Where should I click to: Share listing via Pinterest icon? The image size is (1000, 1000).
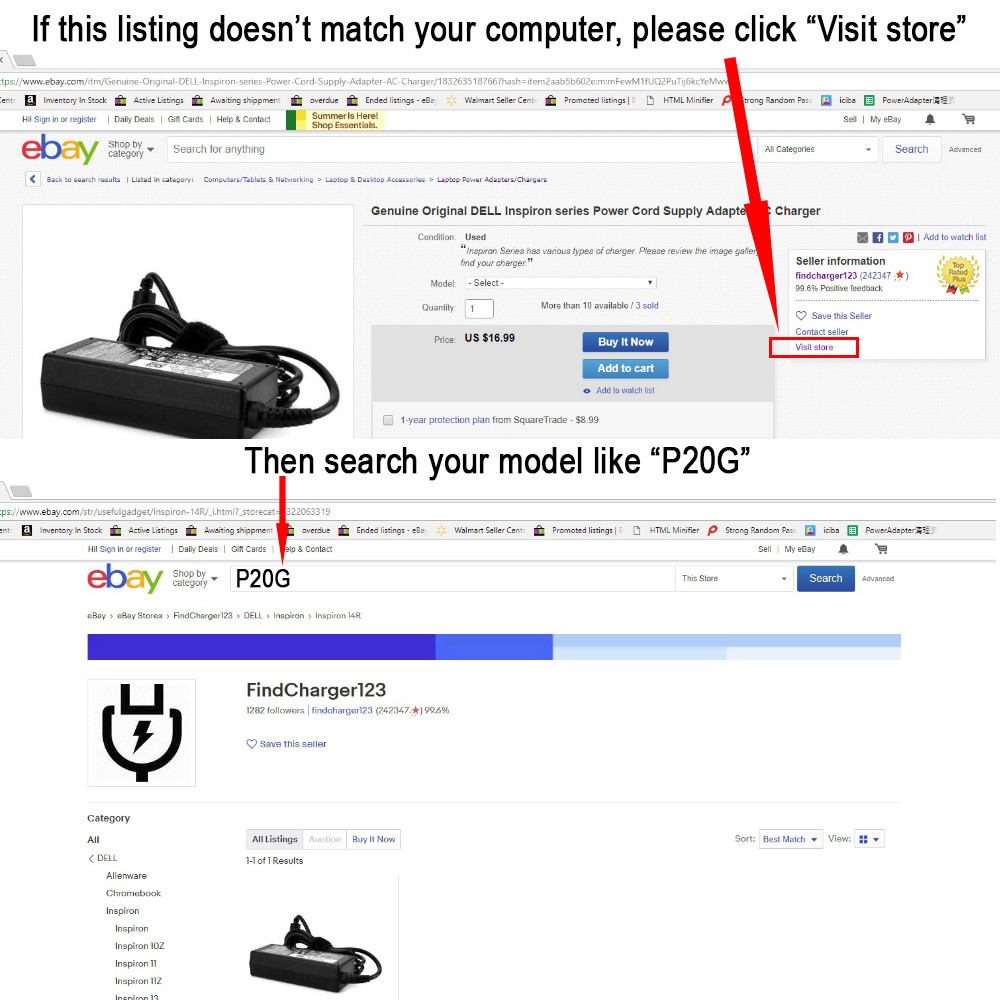point(908,237)
